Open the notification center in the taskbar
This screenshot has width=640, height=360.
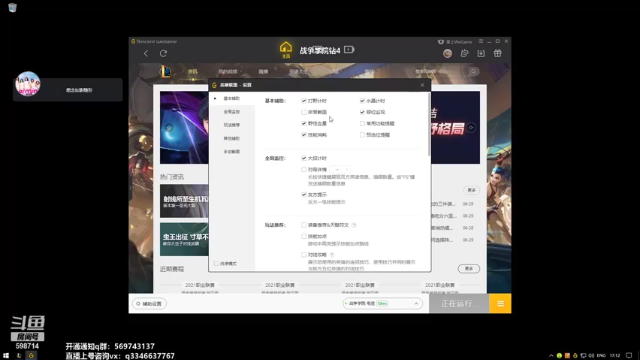(629, 356)
